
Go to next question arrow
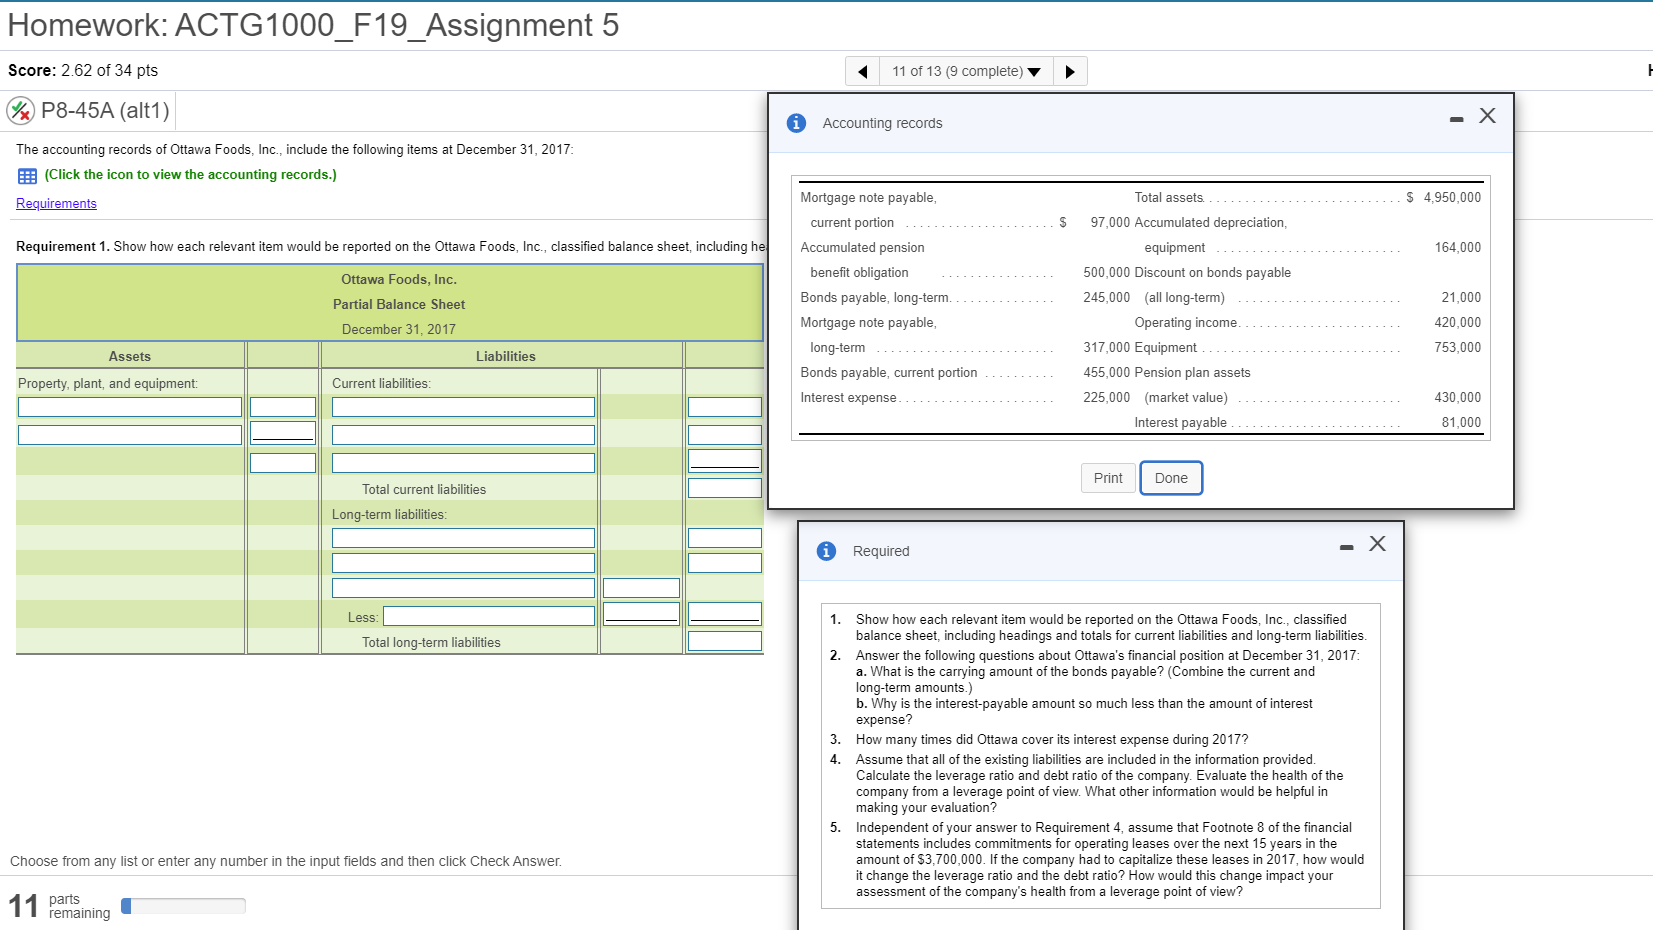pyautogui.click(x=1070, y=71)
